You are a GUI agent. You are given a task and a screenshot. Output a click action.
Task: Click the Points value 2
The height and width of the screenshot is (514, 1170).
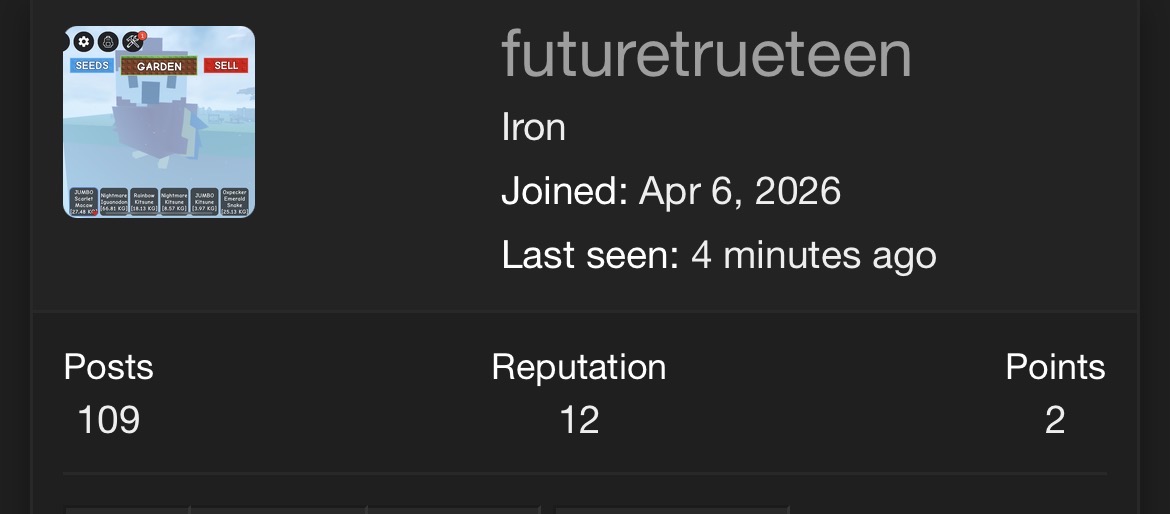pyautogui.click(x=1054, y=419)
